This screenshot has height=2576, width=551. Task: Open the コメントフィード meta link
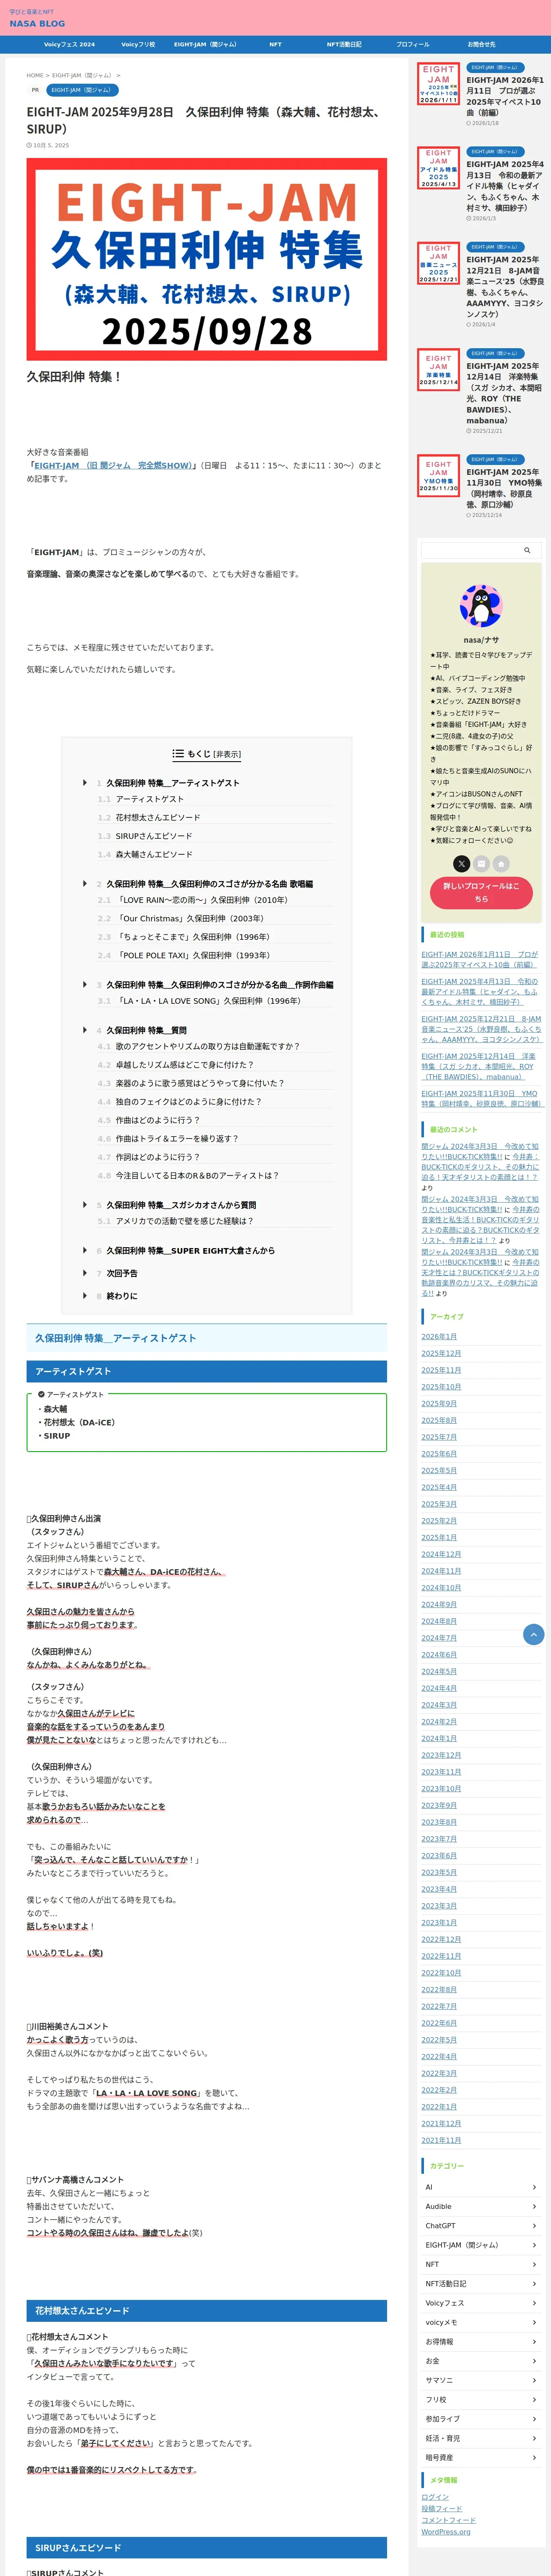[x=448, y=2520]
